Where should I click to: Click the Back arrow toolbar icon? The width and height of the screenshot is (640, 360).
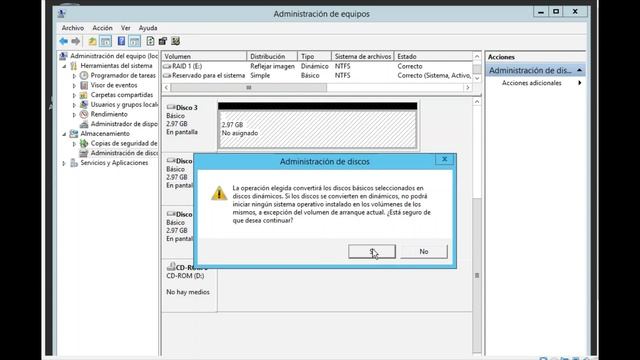(x=63, y=41)
